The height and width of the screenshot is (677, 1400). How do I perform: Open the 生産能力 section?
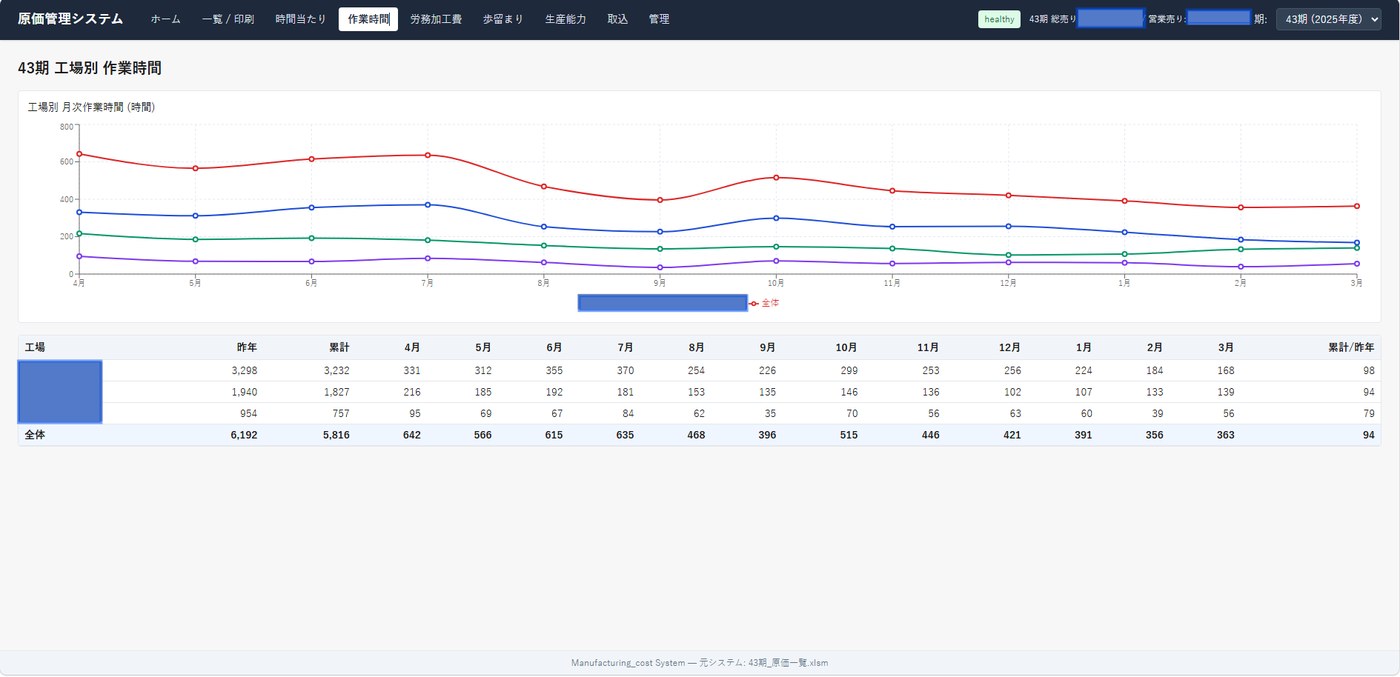point(566,19)
